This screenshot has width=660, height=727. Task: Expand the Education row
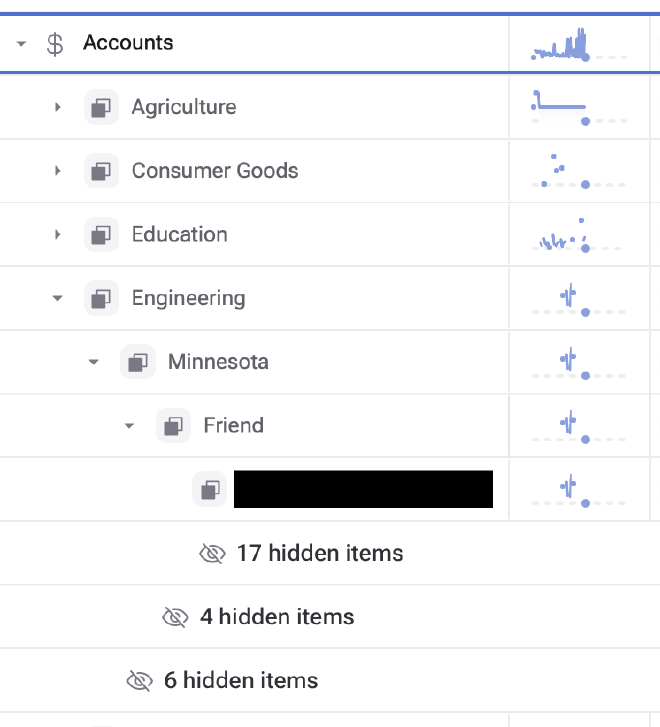click(58, 235)
